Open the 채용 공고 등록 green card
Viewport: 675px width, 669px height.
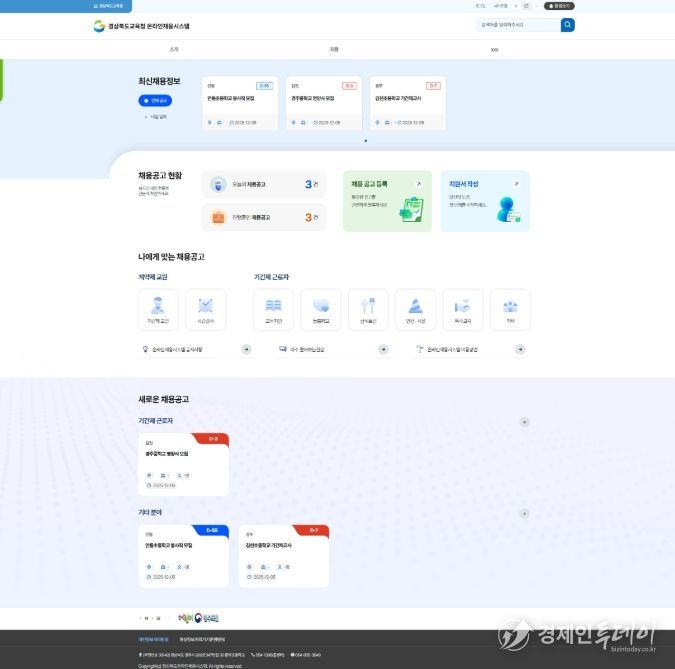pyautogui.click(x=387, y=201)
